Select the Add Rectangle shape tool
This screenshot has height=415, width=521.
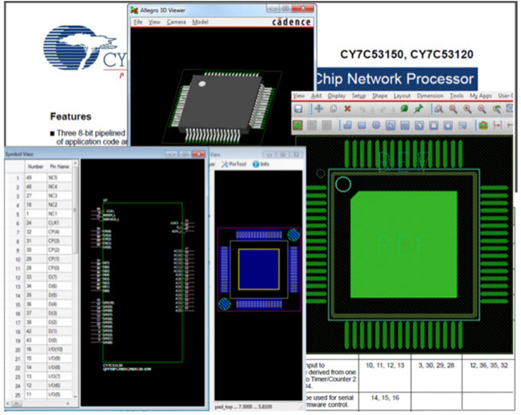362,125
